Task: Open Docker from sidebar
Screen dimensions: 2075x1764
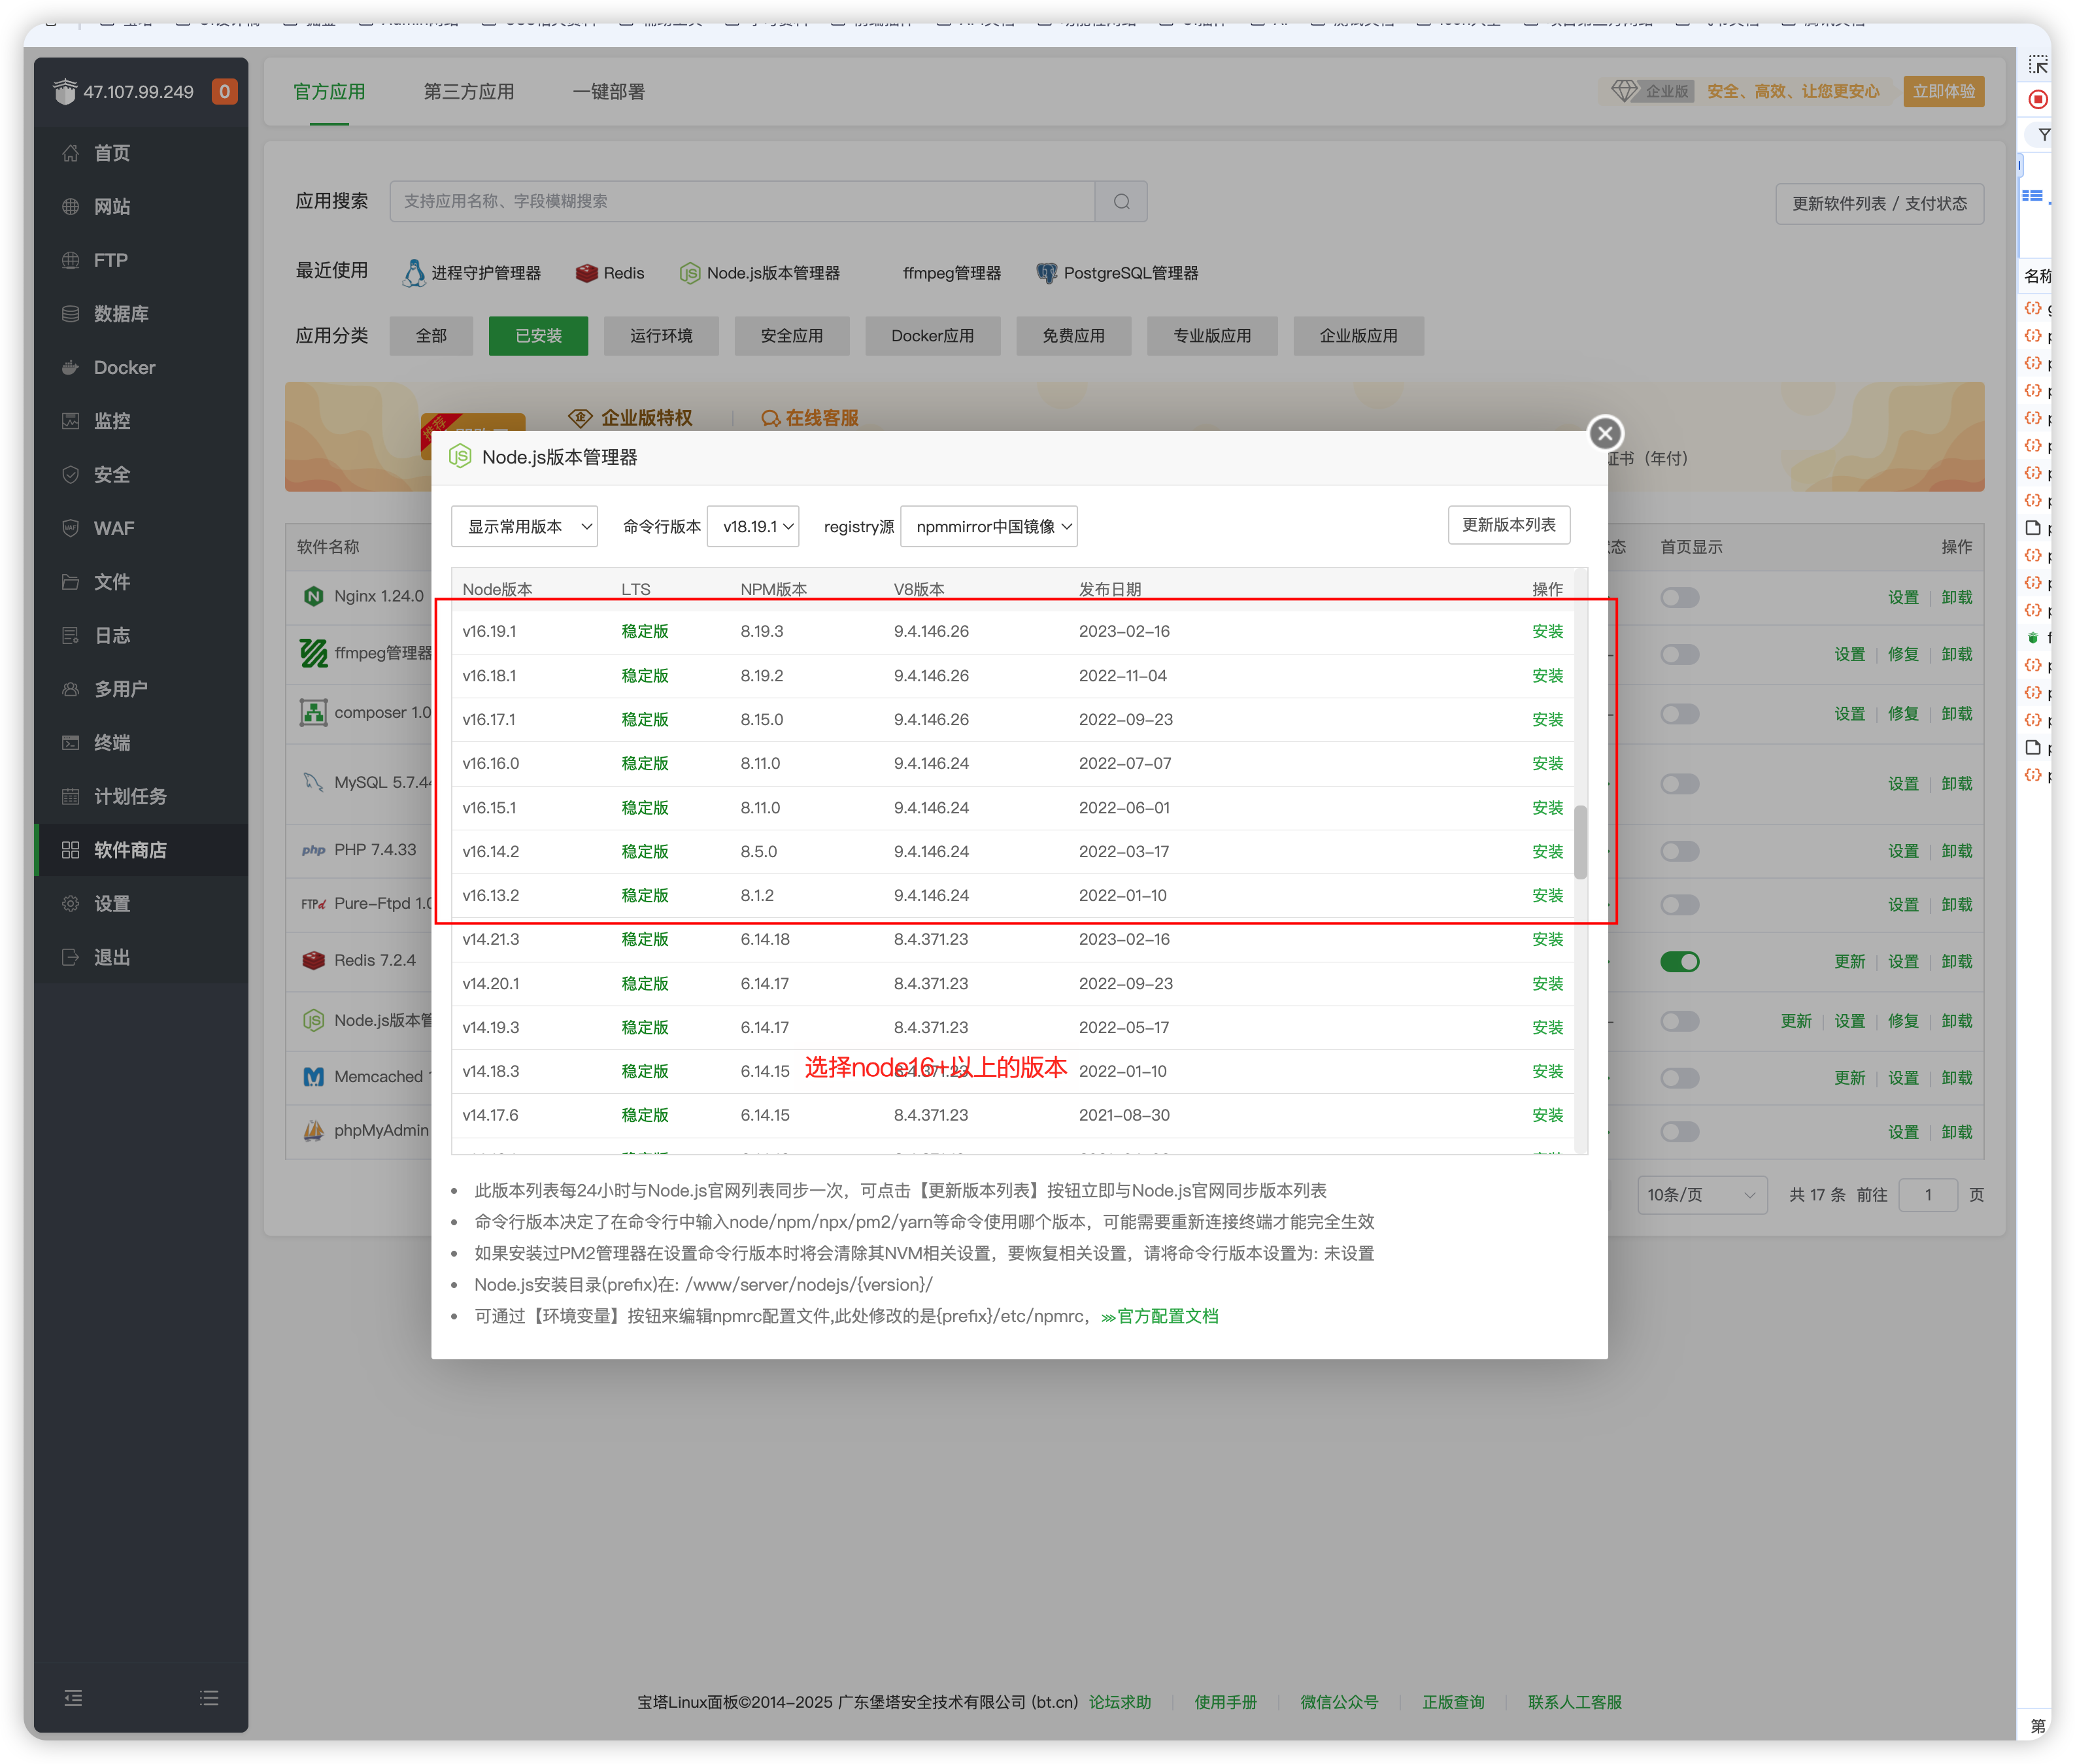Action: point(123,367)
